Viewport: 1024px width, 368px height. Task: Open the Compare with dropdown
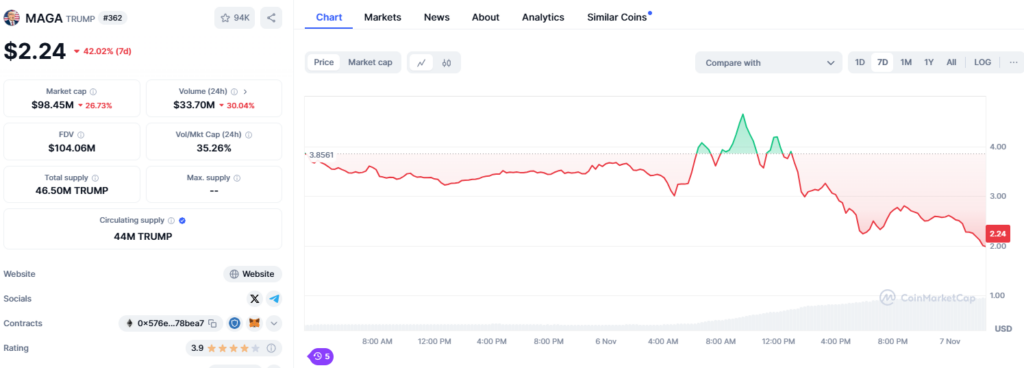769,63
